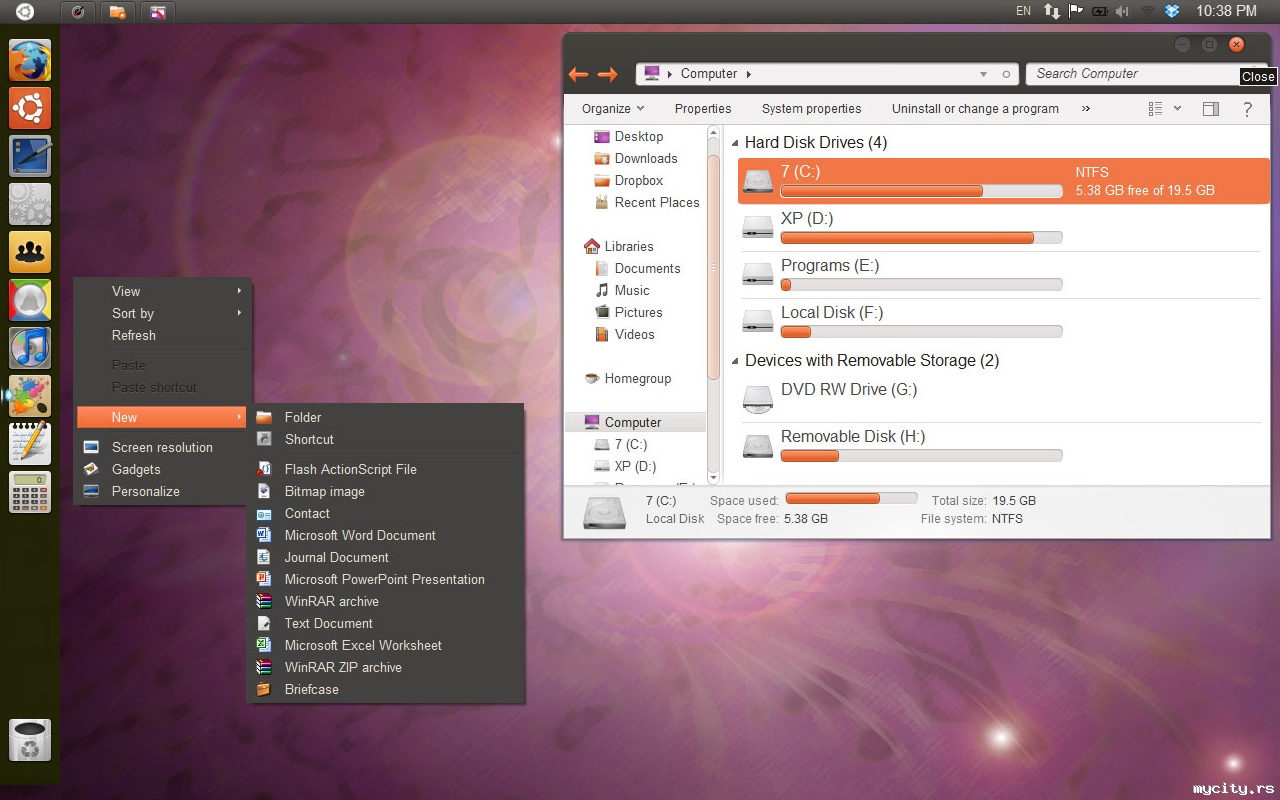Image resolution: width=1280 pixels, height=800 pixels.
Task: Click the Dropbox tray icon
Action: tap(1173, 11)
